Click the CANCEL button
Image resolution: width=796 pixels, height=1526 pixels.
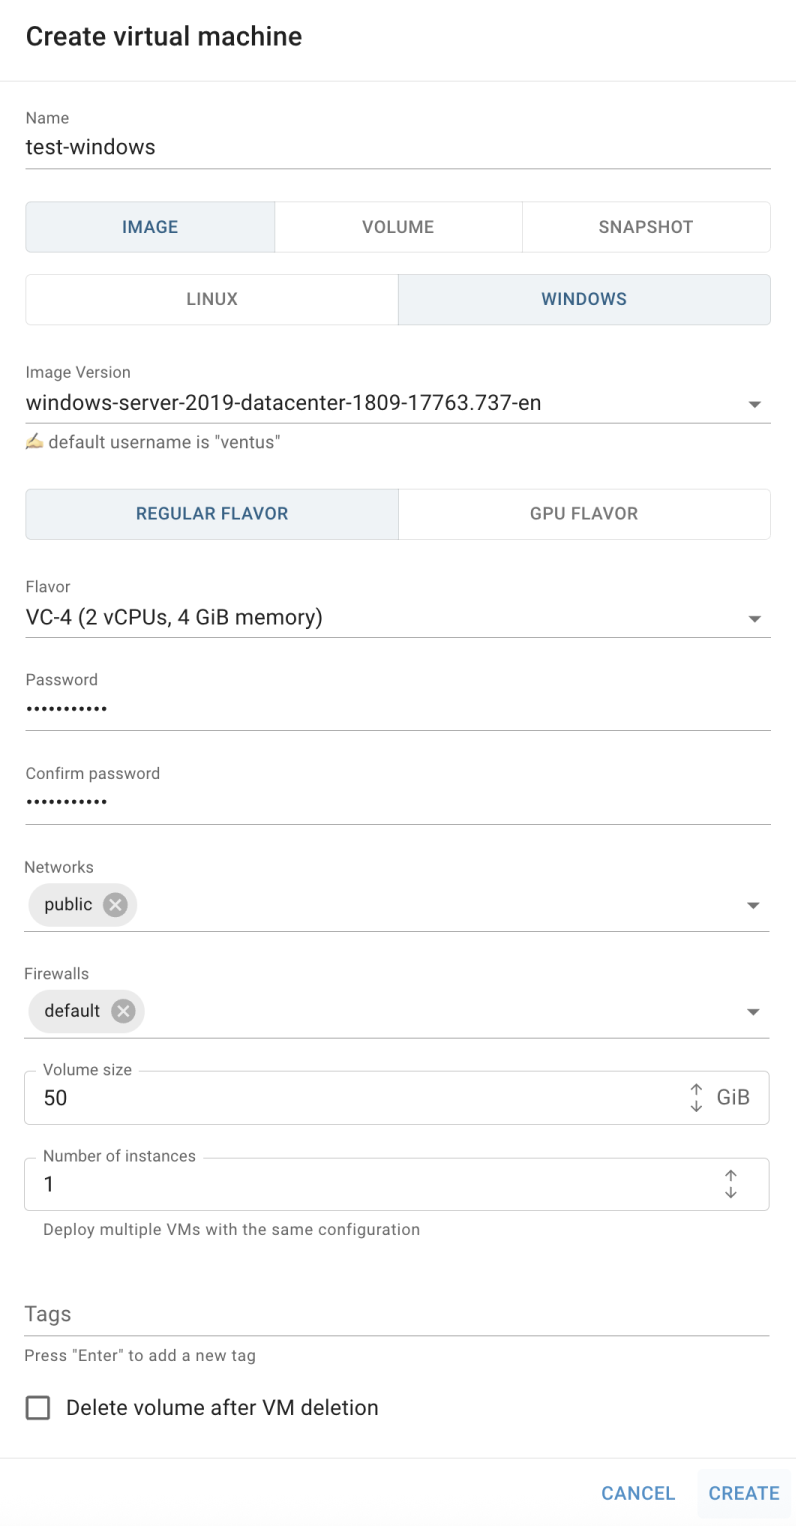pyautogui.click(x=638, y=1493)
